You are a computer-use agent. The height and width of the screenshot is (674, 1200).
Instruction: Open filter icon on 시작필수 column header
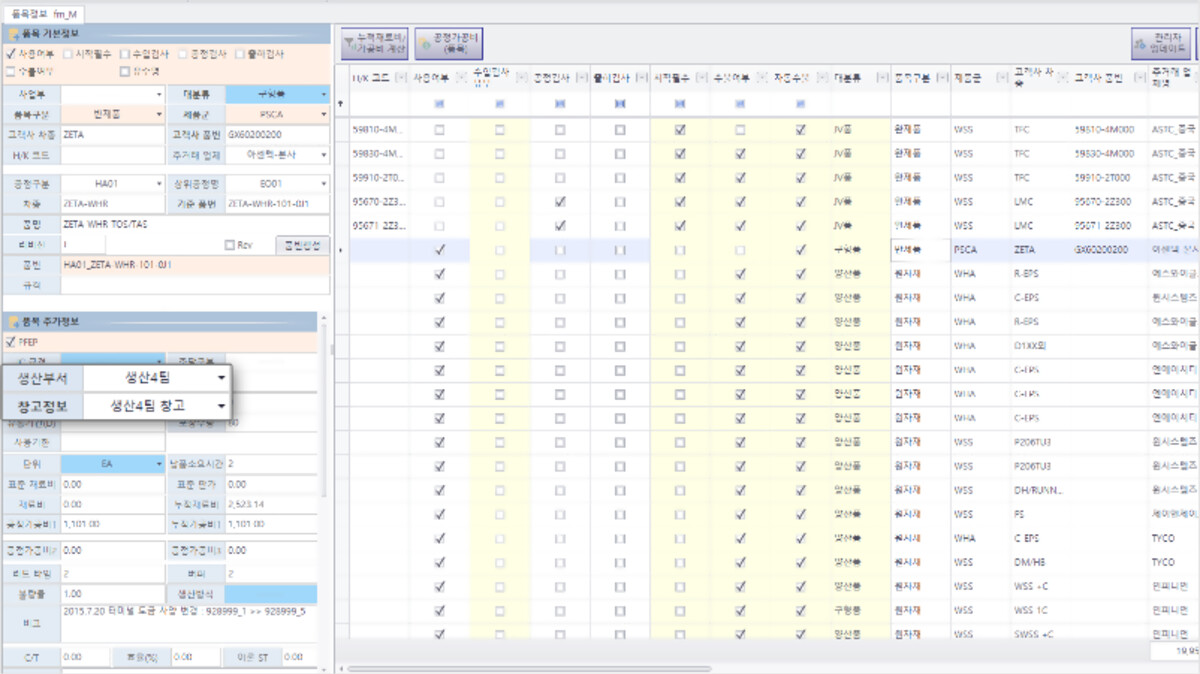point(701,77)
